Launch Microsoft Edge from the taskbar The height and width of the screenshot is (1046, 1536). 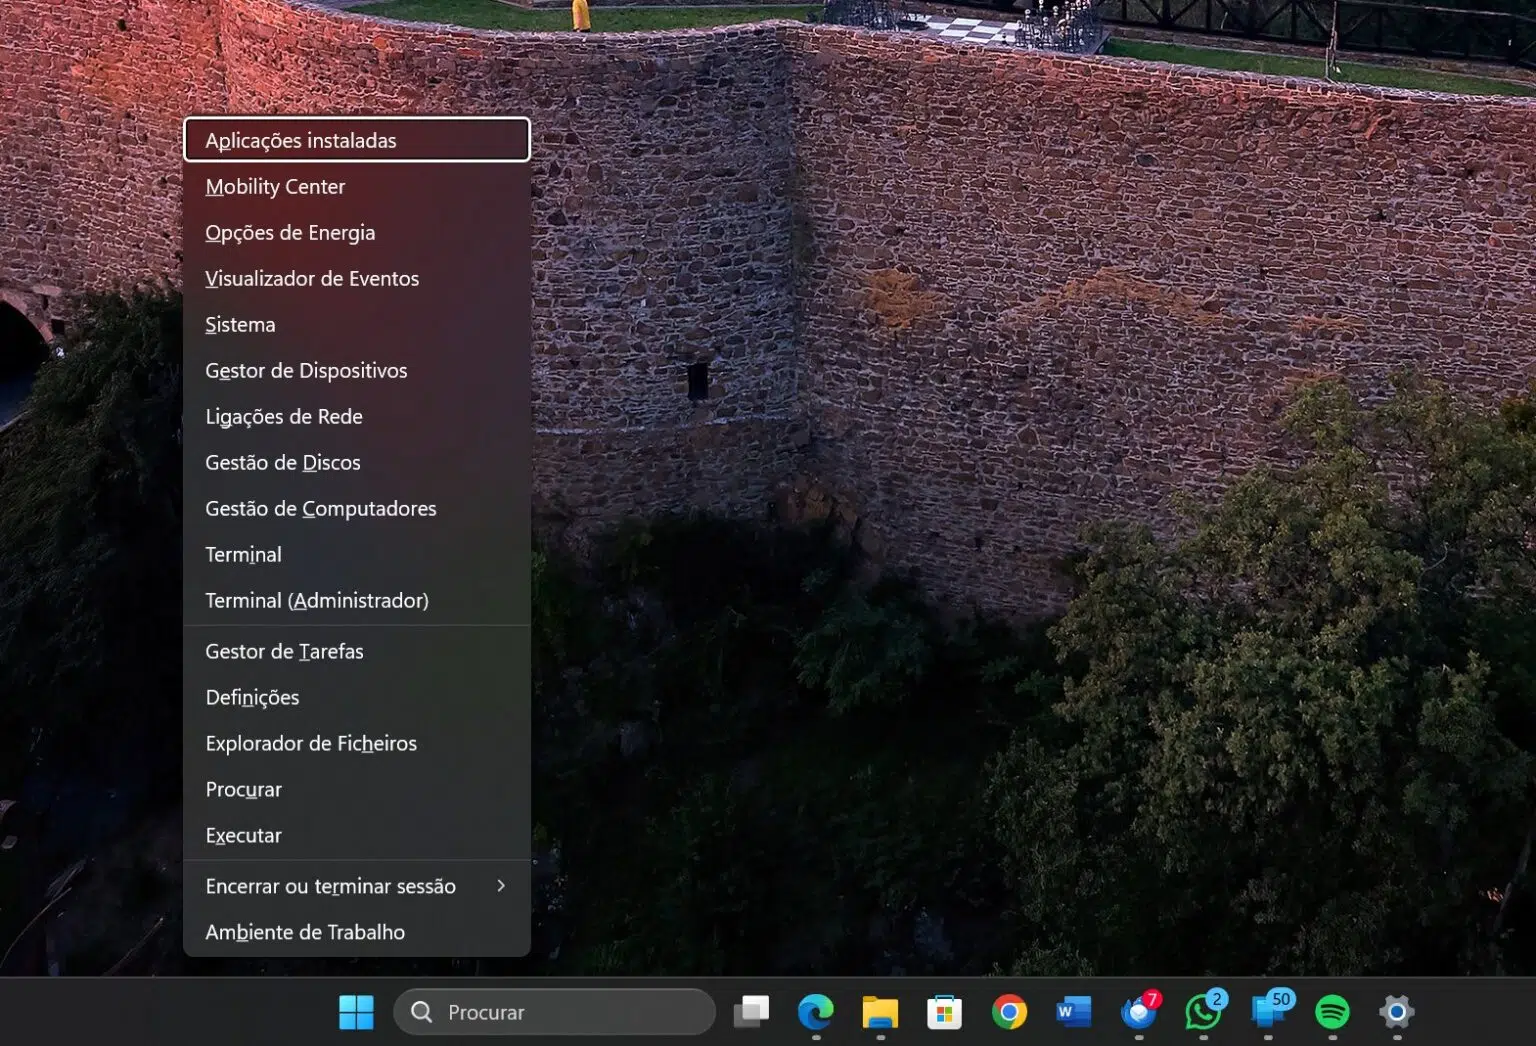click(815, 1012)
